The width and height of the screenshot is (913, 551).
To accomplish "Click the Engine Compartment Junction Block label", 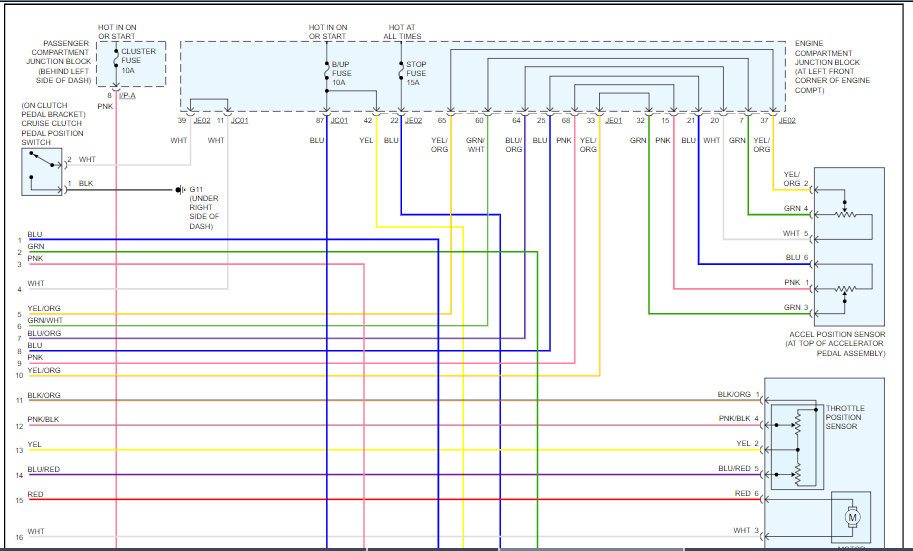I will [x=832, y=67].
